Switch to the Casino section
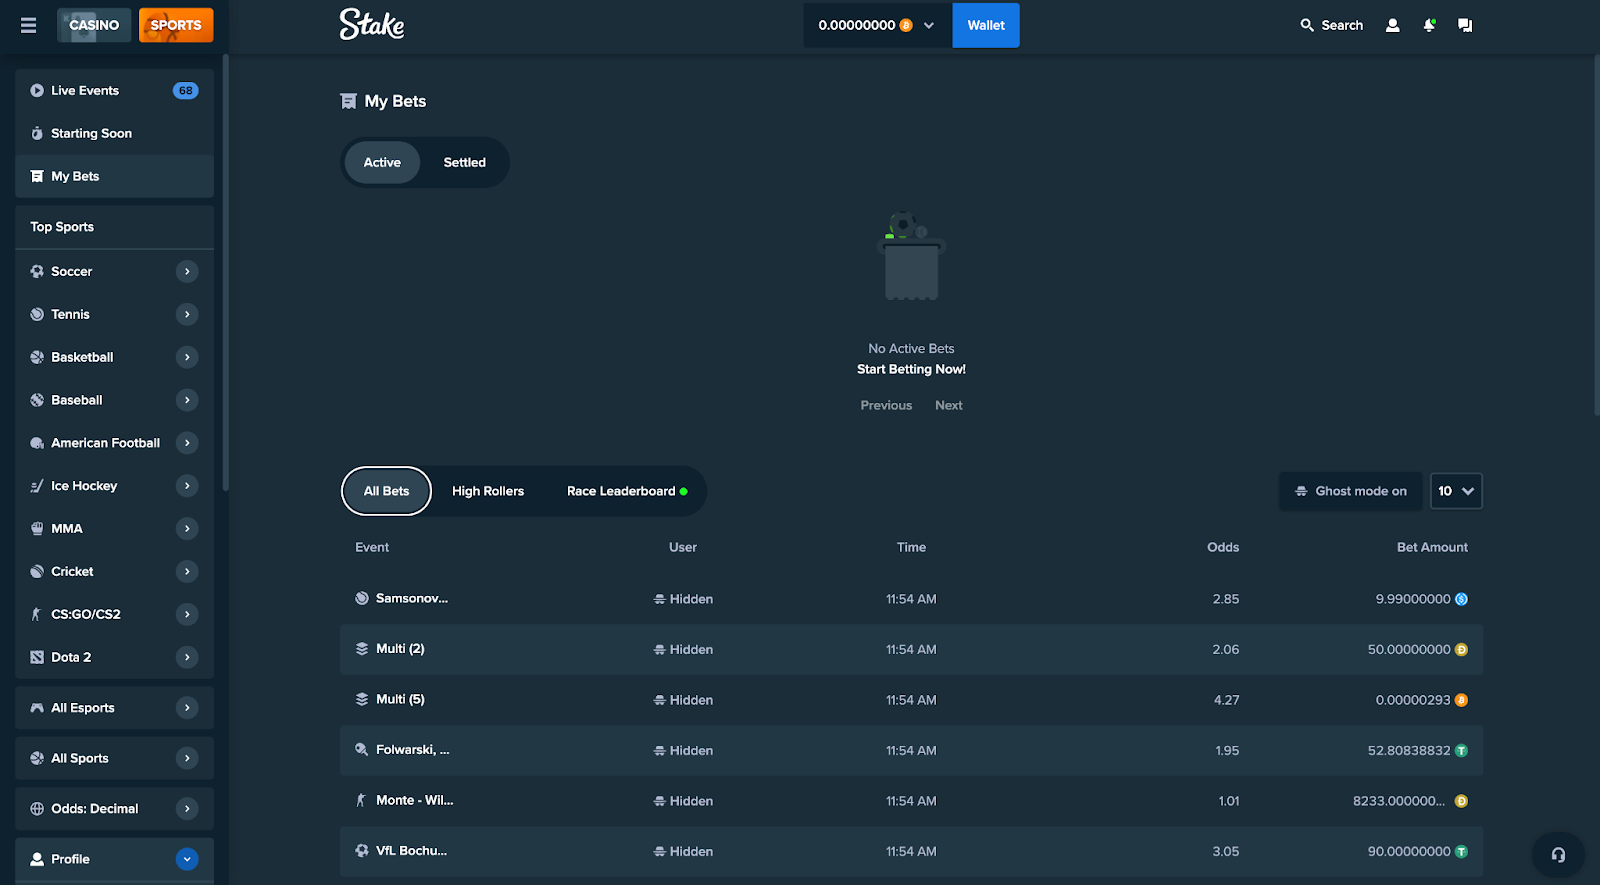This screenshot has height=885, width=1600. click(x=94, y=25)
